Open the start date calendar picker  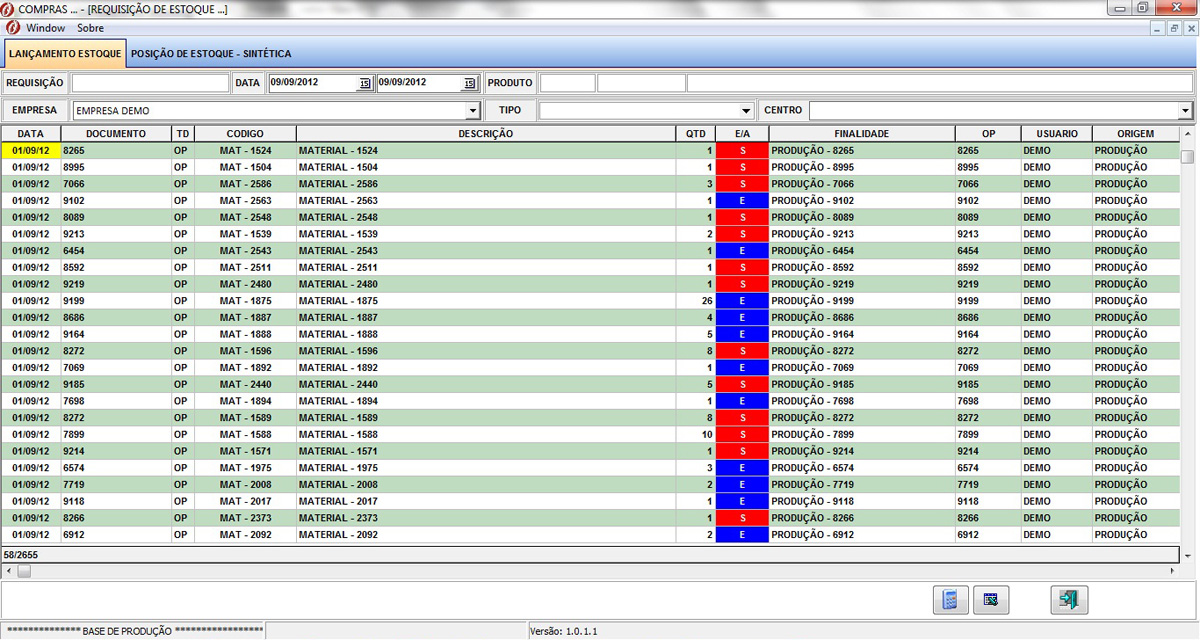[365, 83]
